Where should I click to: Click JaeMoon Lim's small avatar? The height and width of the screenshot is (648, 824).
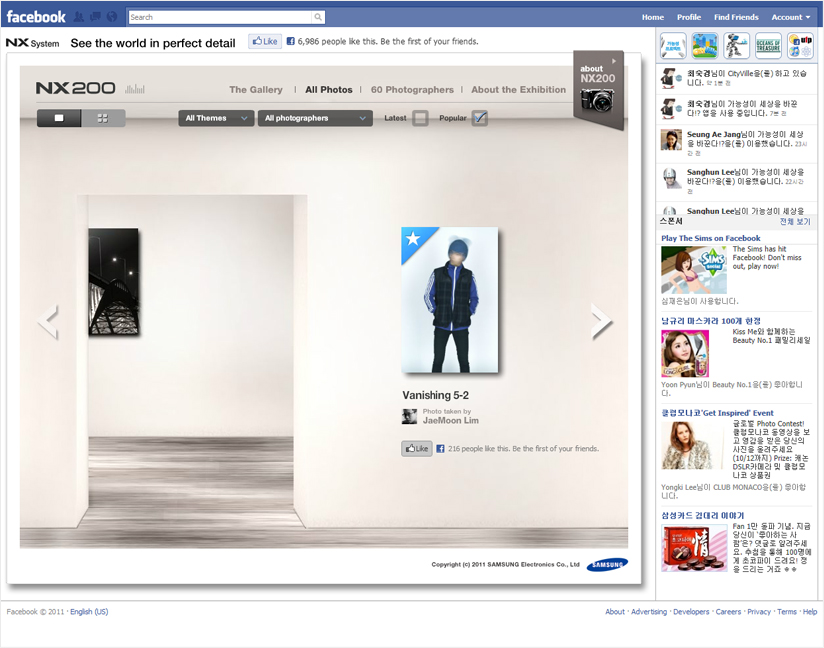click(409, 416)
